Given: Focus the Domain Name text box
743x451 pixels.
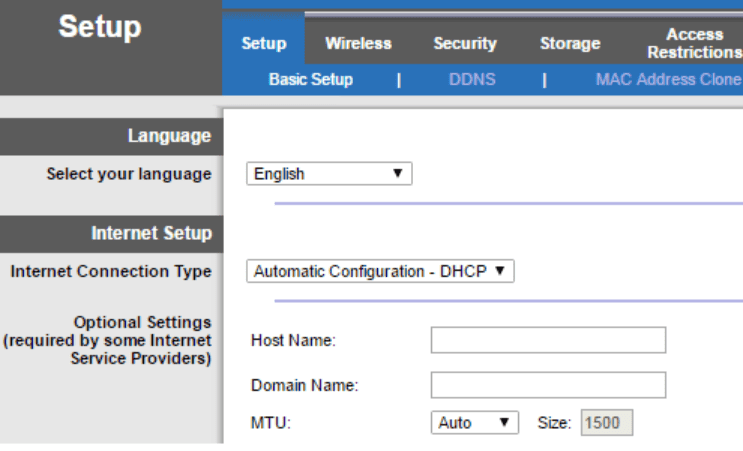Looking at the screenshot, I should [x=548, y=385].
